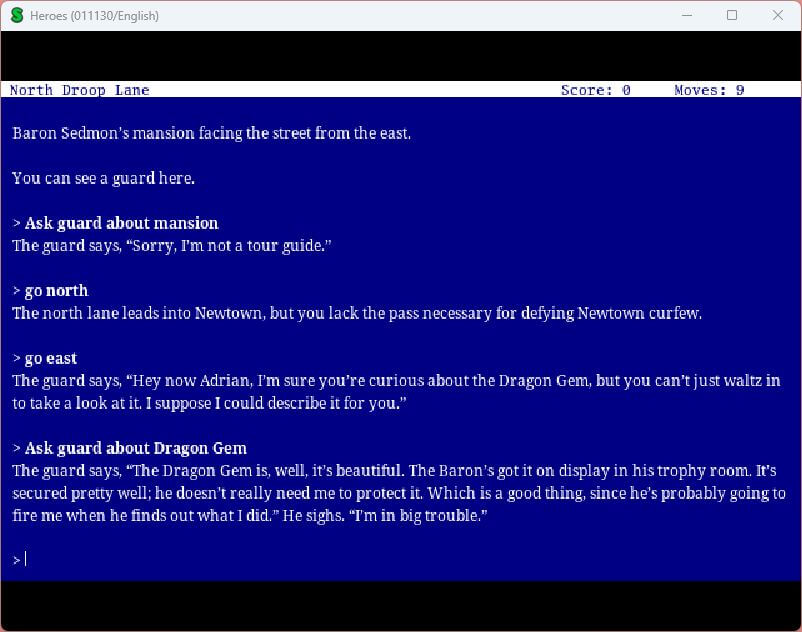
Task: Click the line ending 'I'm in big trouble.'
Action: (250, 515)
